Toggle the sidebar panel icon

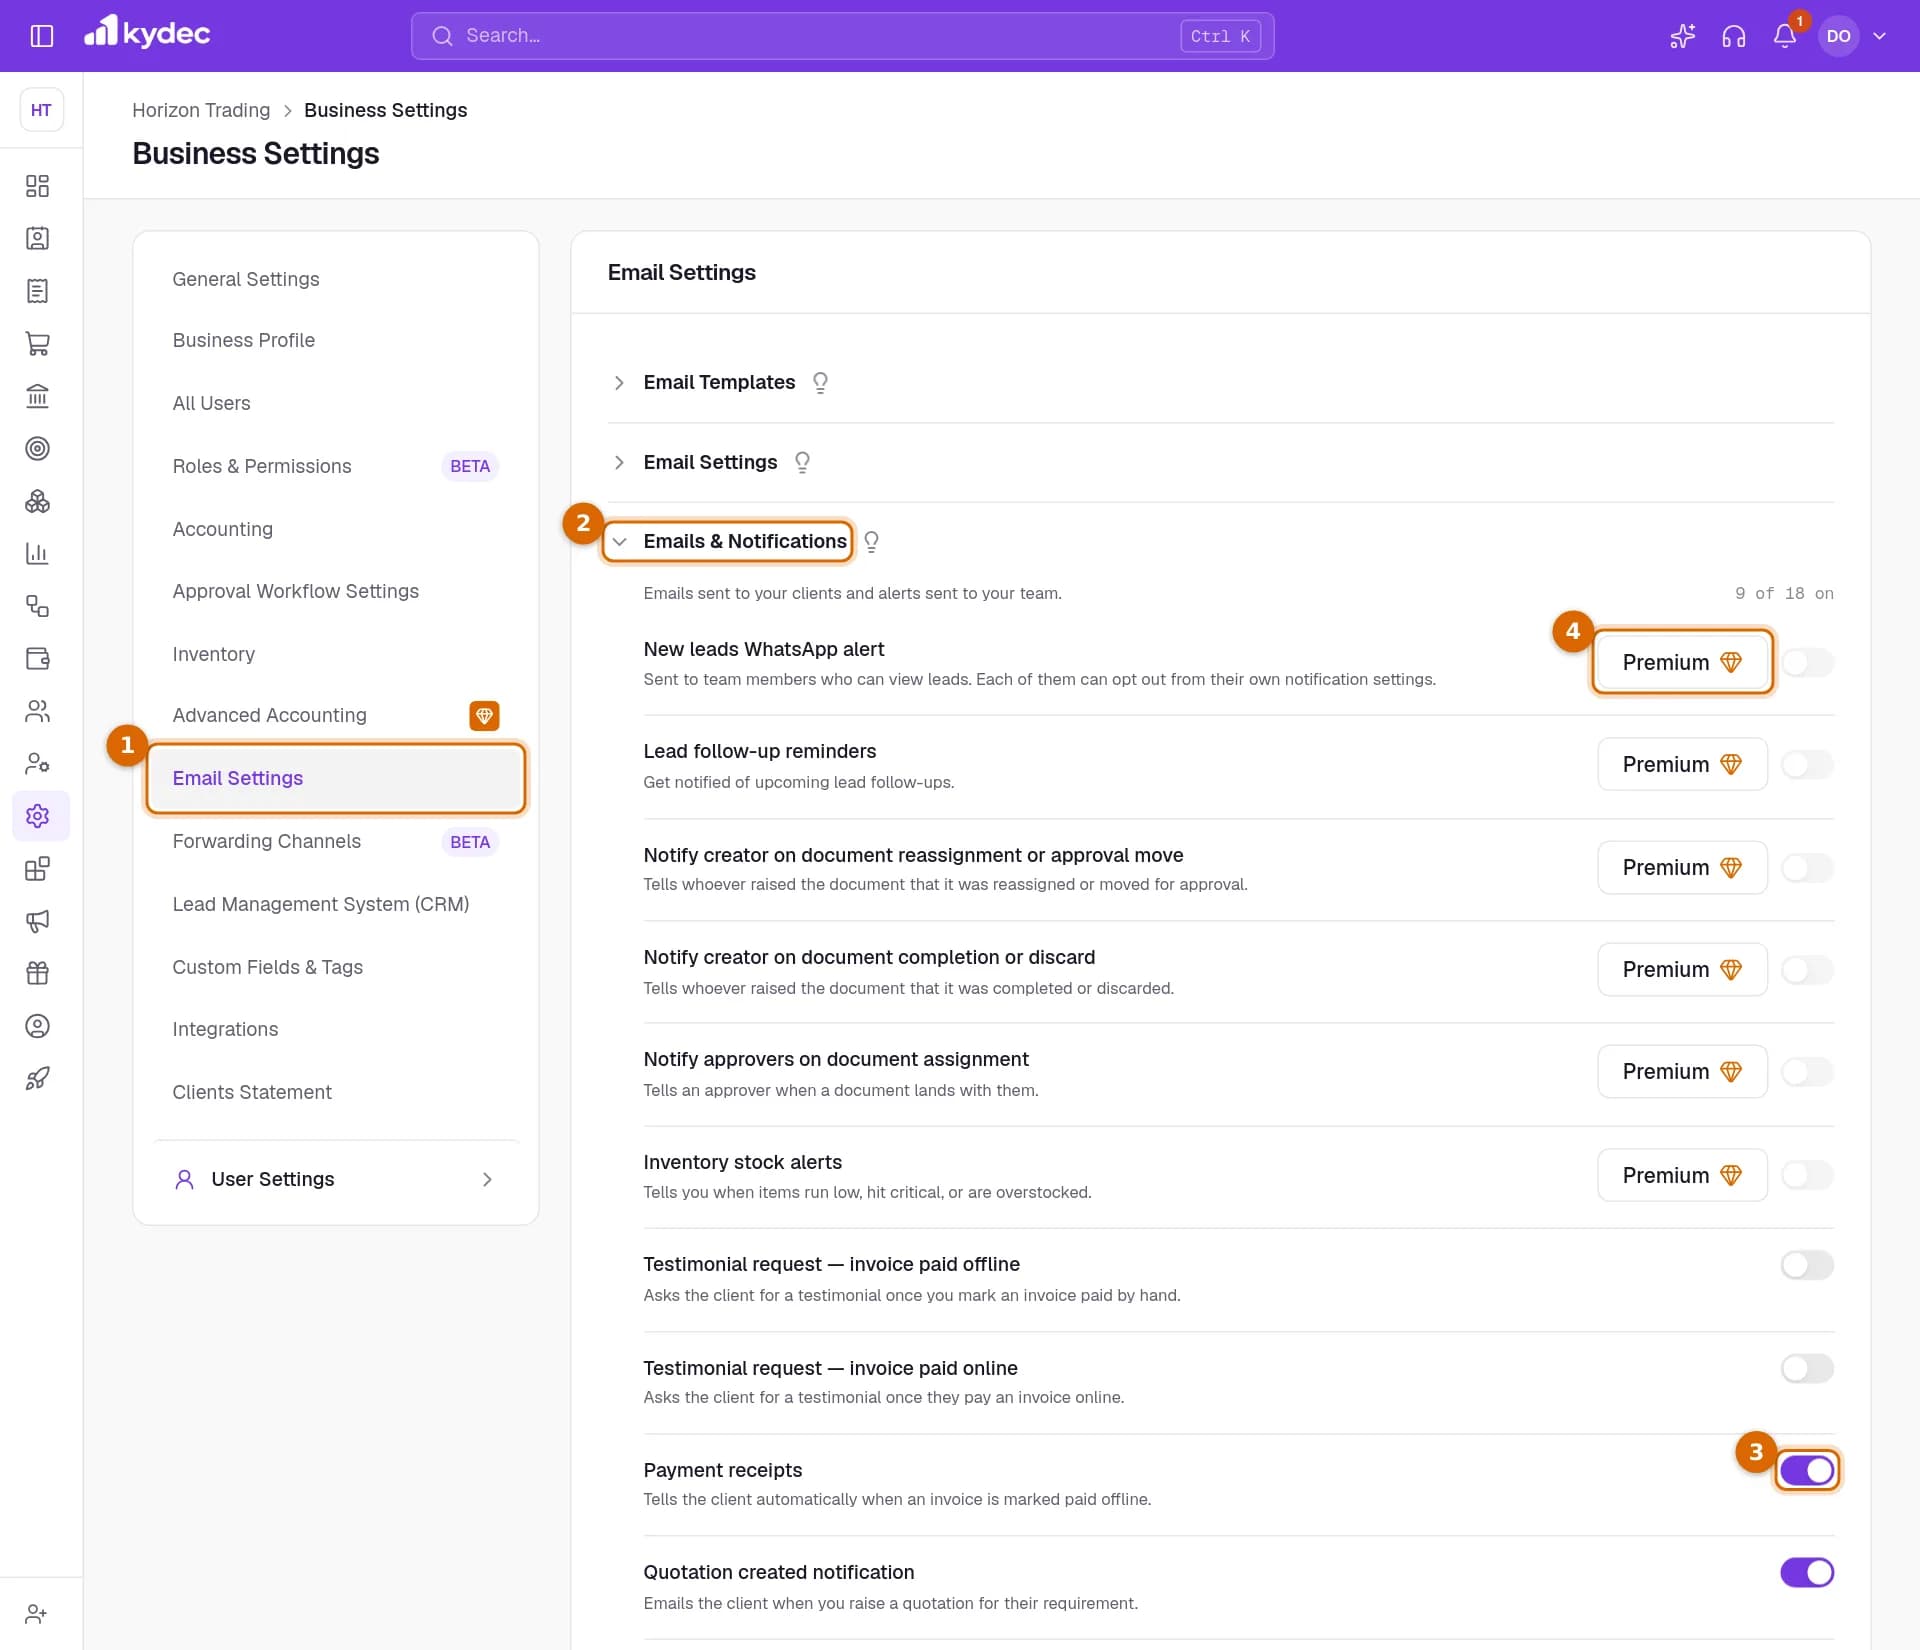click(x=41, y=36)
